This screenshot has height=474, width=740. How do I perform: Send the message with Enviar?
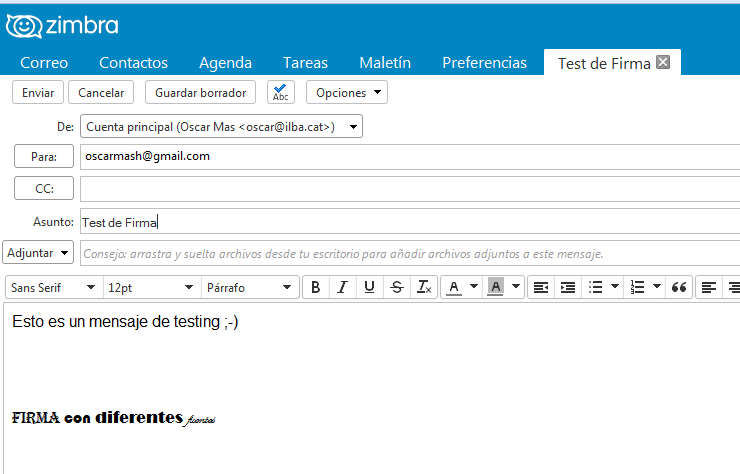click(38, 92)
